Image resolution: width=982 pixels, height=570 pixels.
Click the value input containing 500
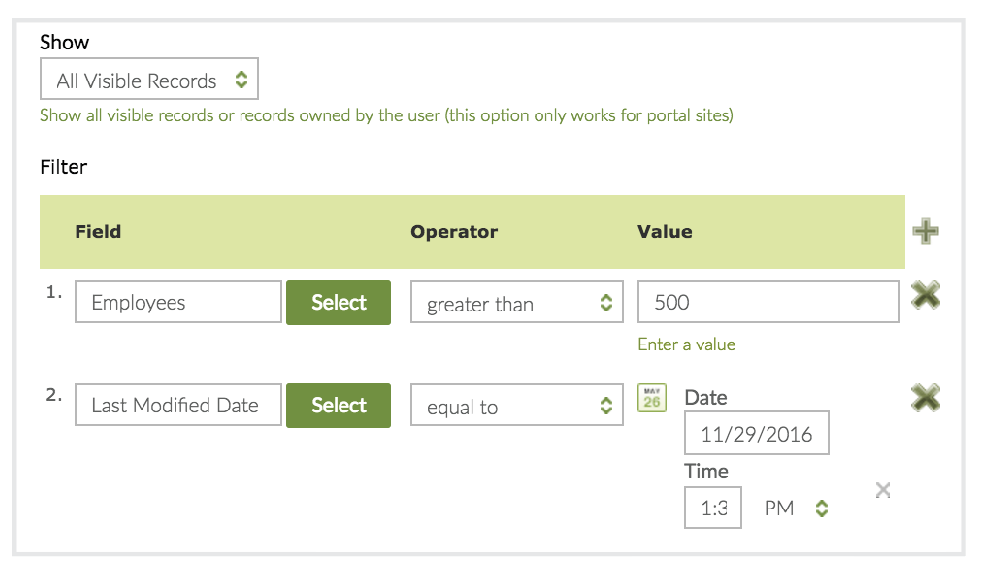click(x=767, y=302)
